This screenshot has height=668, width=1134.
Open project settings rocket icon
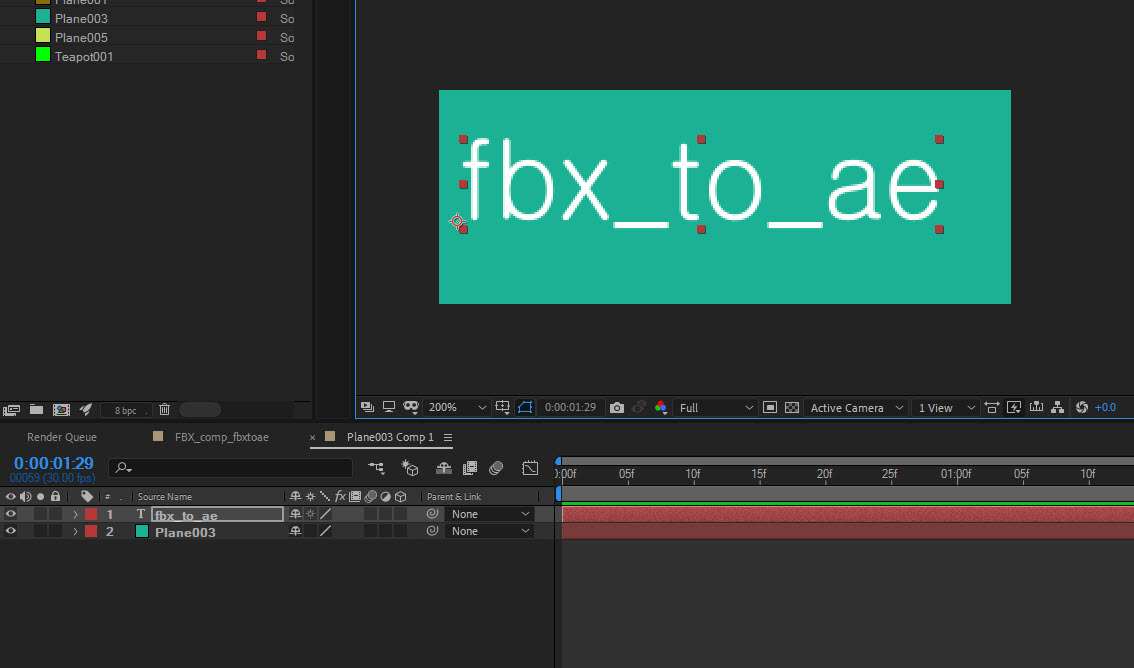click(86, 409)
